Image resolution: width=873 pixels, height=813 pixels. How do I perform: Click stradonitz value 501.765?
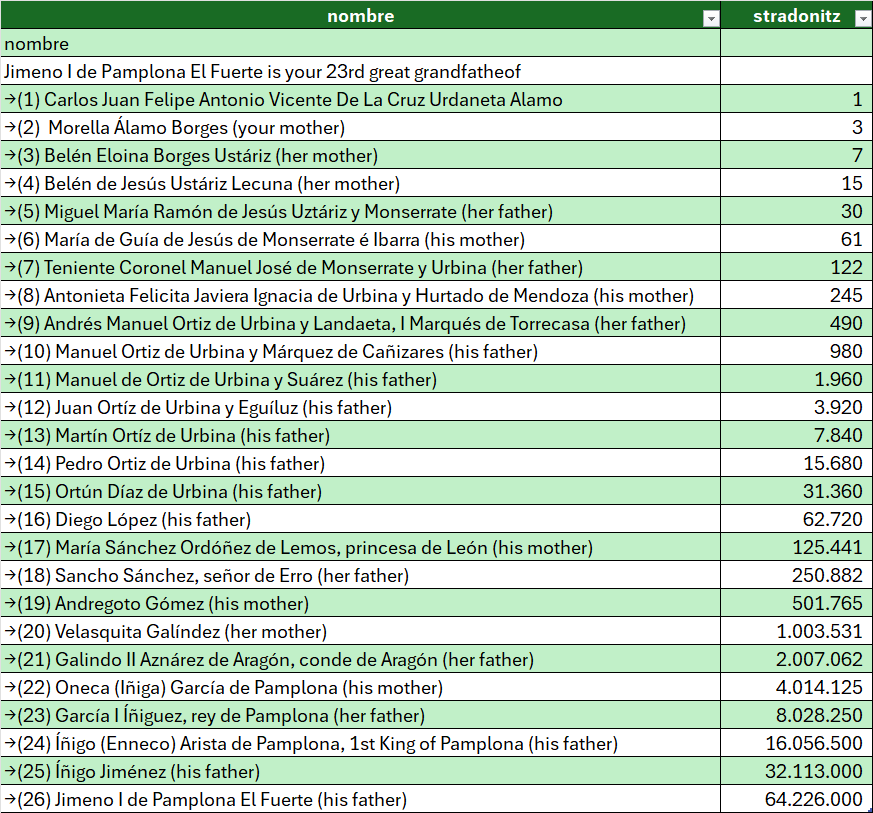click(x=797, y=604)
